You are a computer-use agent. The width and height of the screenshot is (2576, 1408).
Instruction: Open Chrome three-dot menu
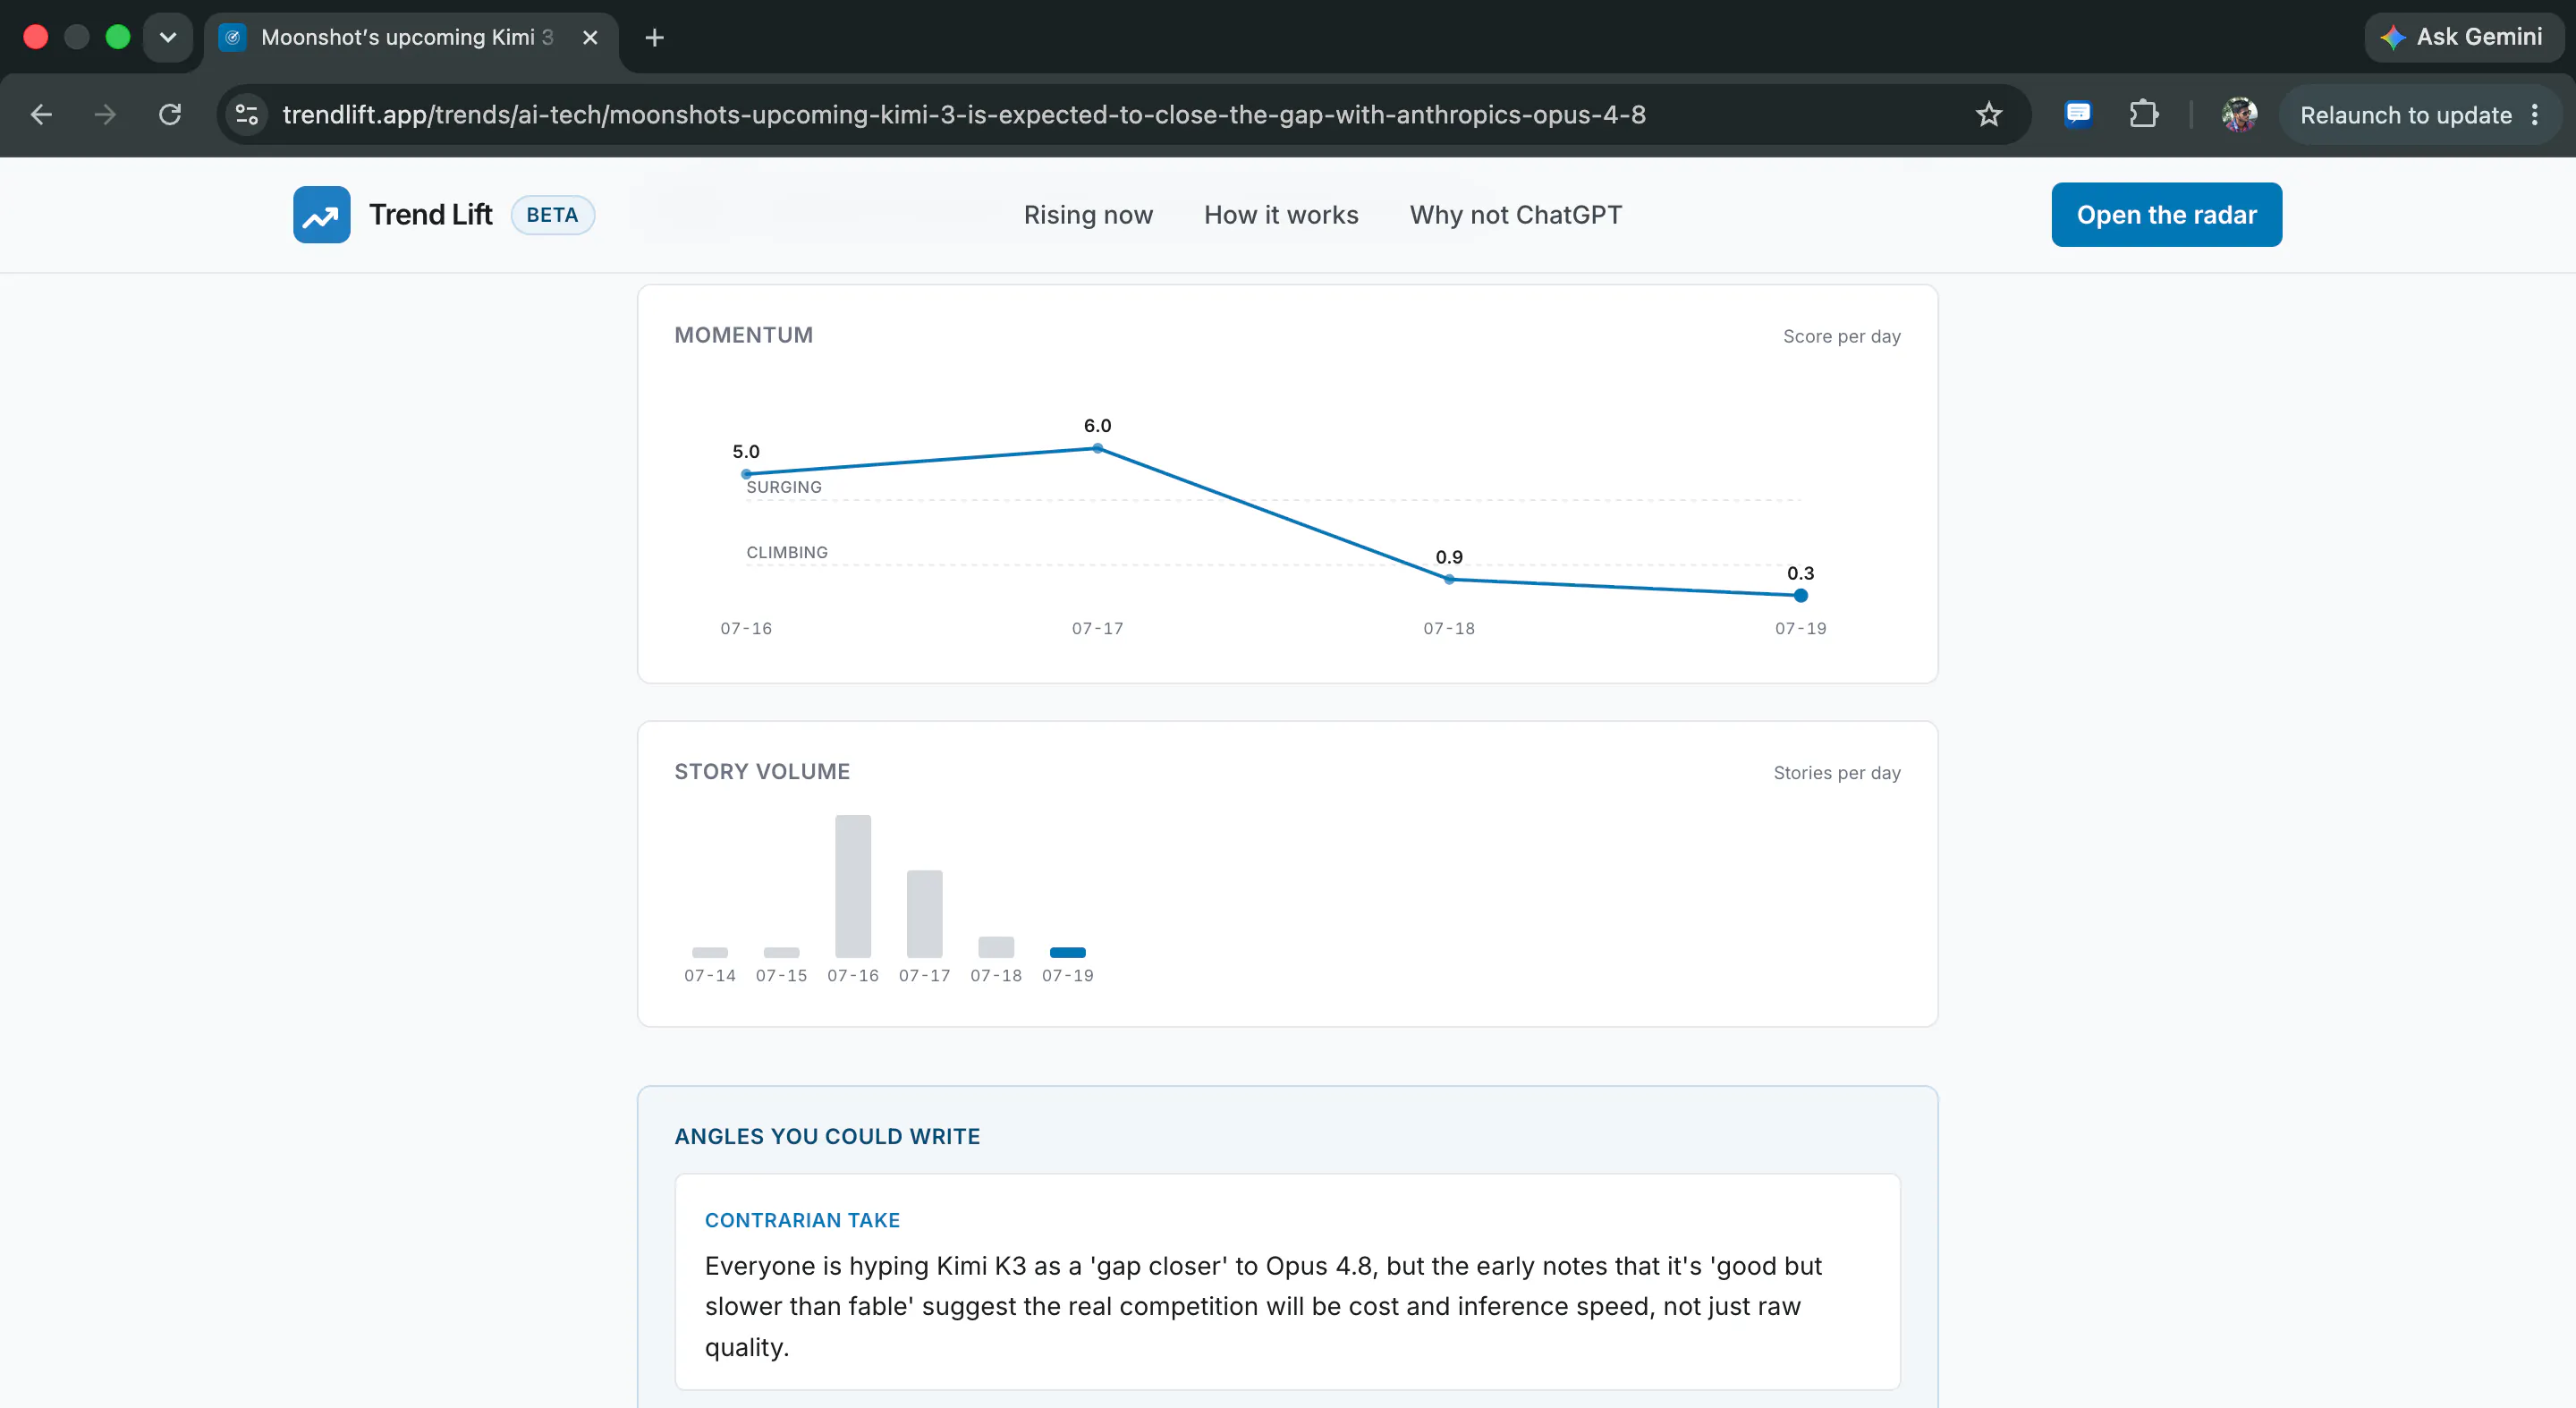2535,115
